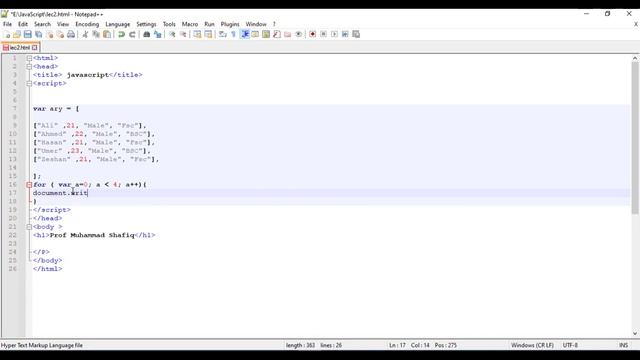Click the Open file toolbar icon
640x360 pixels.
pos(17,34)
